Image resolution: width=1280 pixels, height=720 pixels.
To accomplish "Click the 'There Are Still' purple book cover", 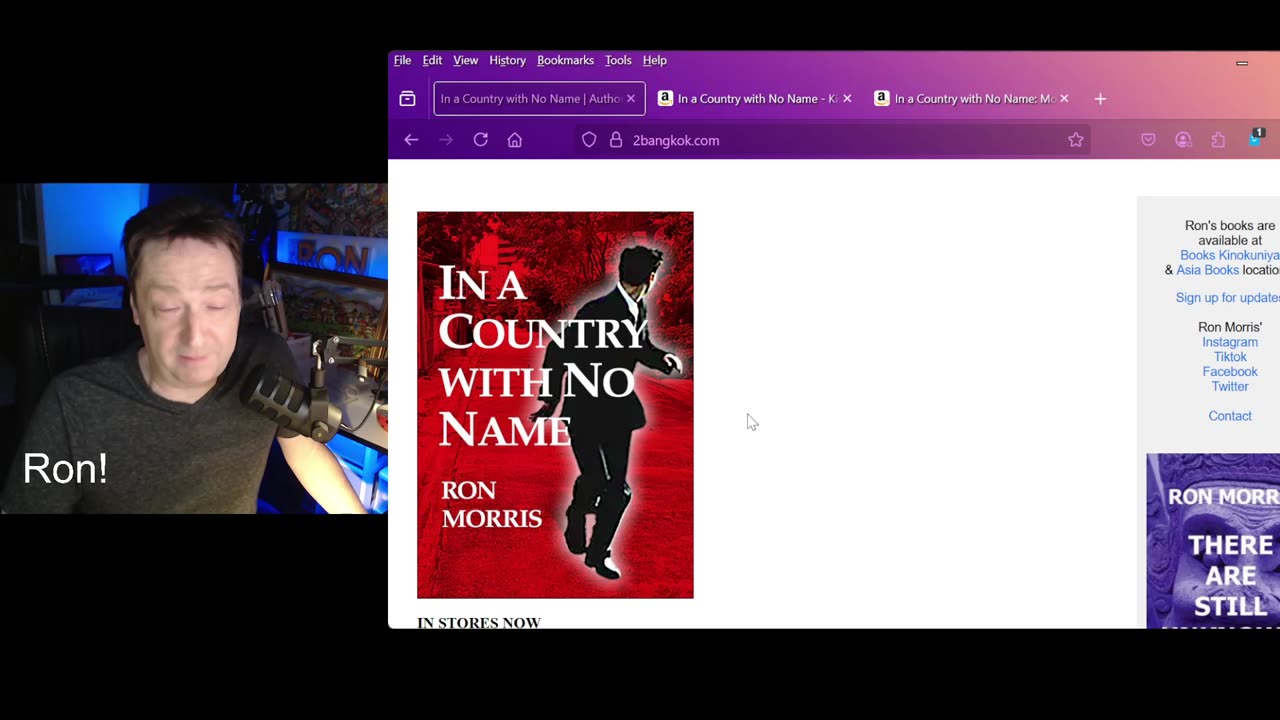I will click(x=1213, y=541).
